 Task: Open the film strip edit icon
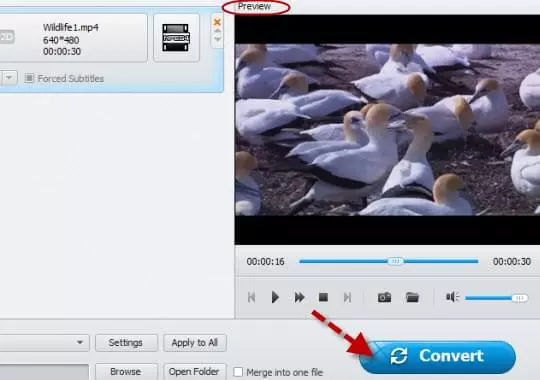click(176, 38)
